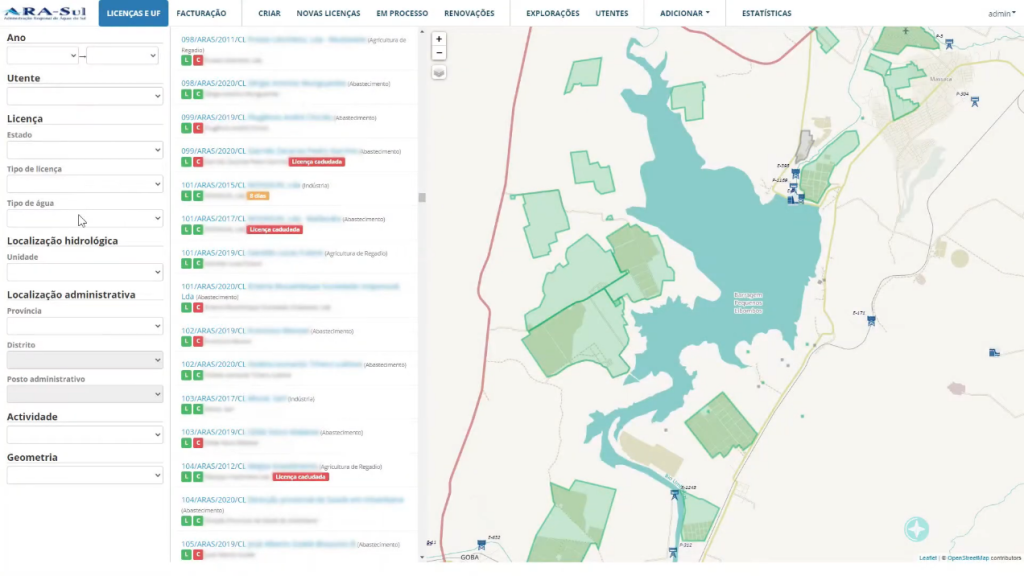This screenshot has width=1024, height=576.
Task: Open the ESTATÍSTICAS menu item
Action: [x=766, y=13]
